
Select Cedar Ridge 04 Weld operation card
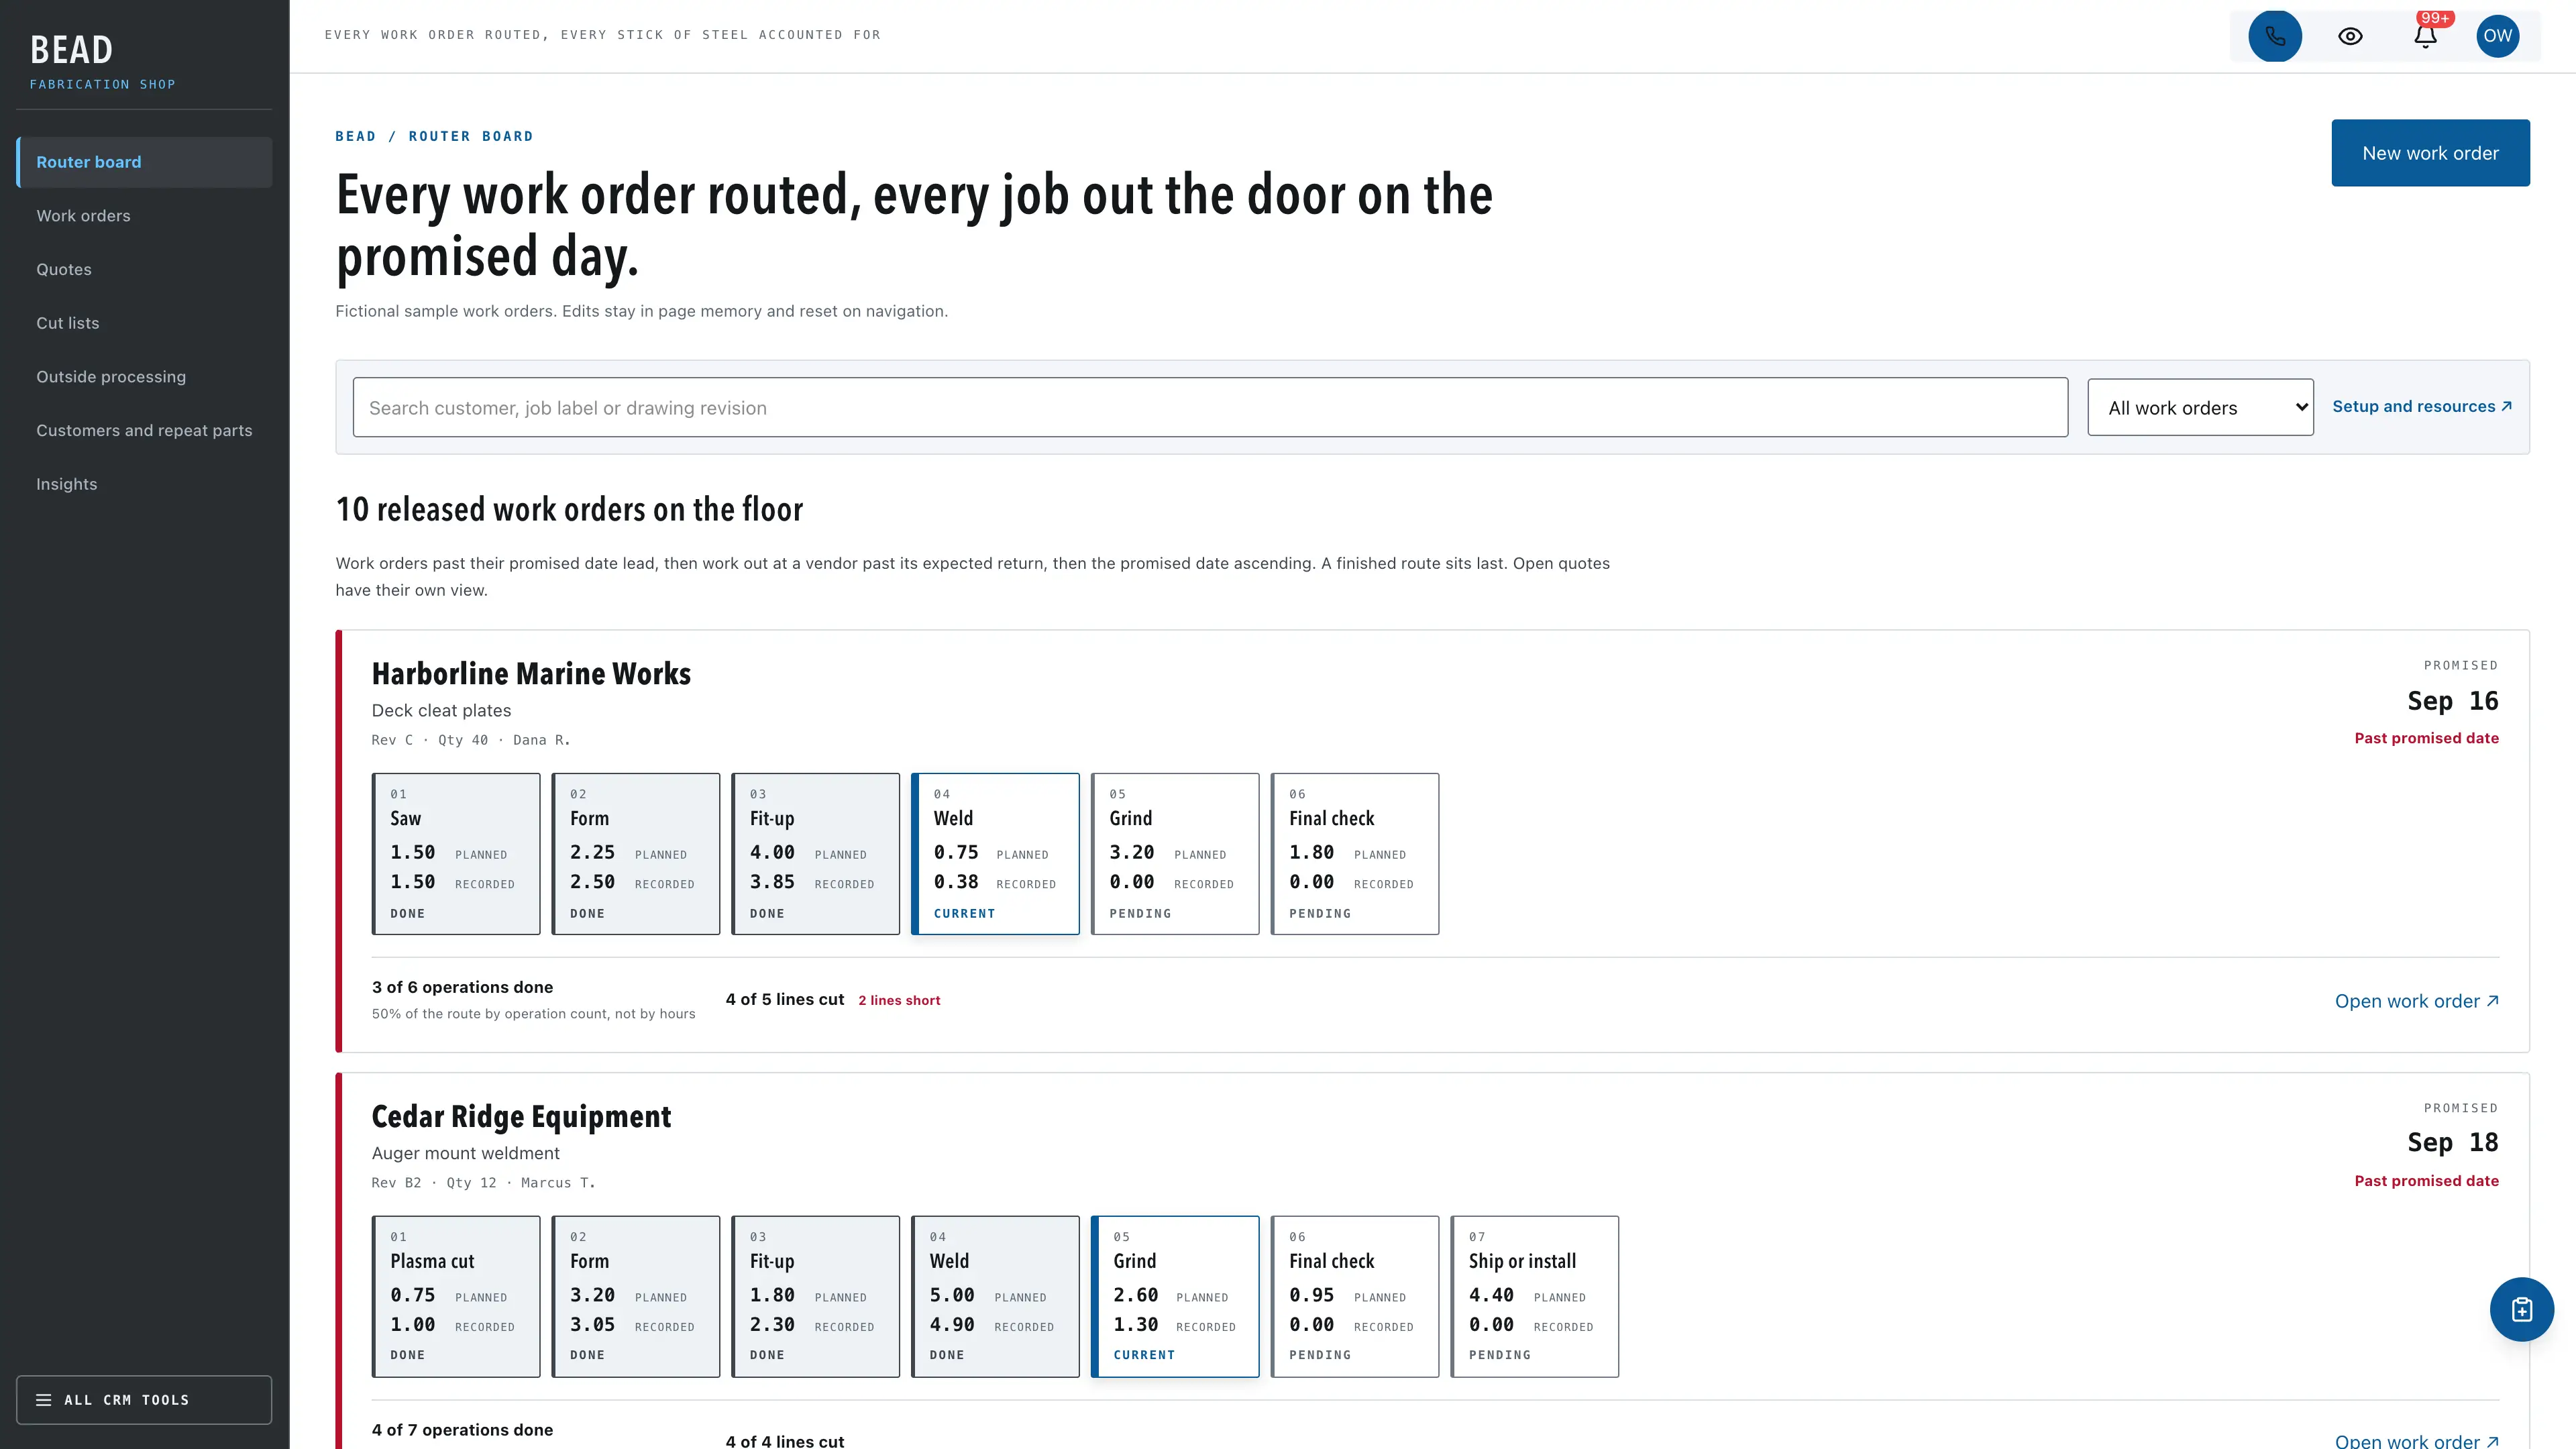(996, 1296)
